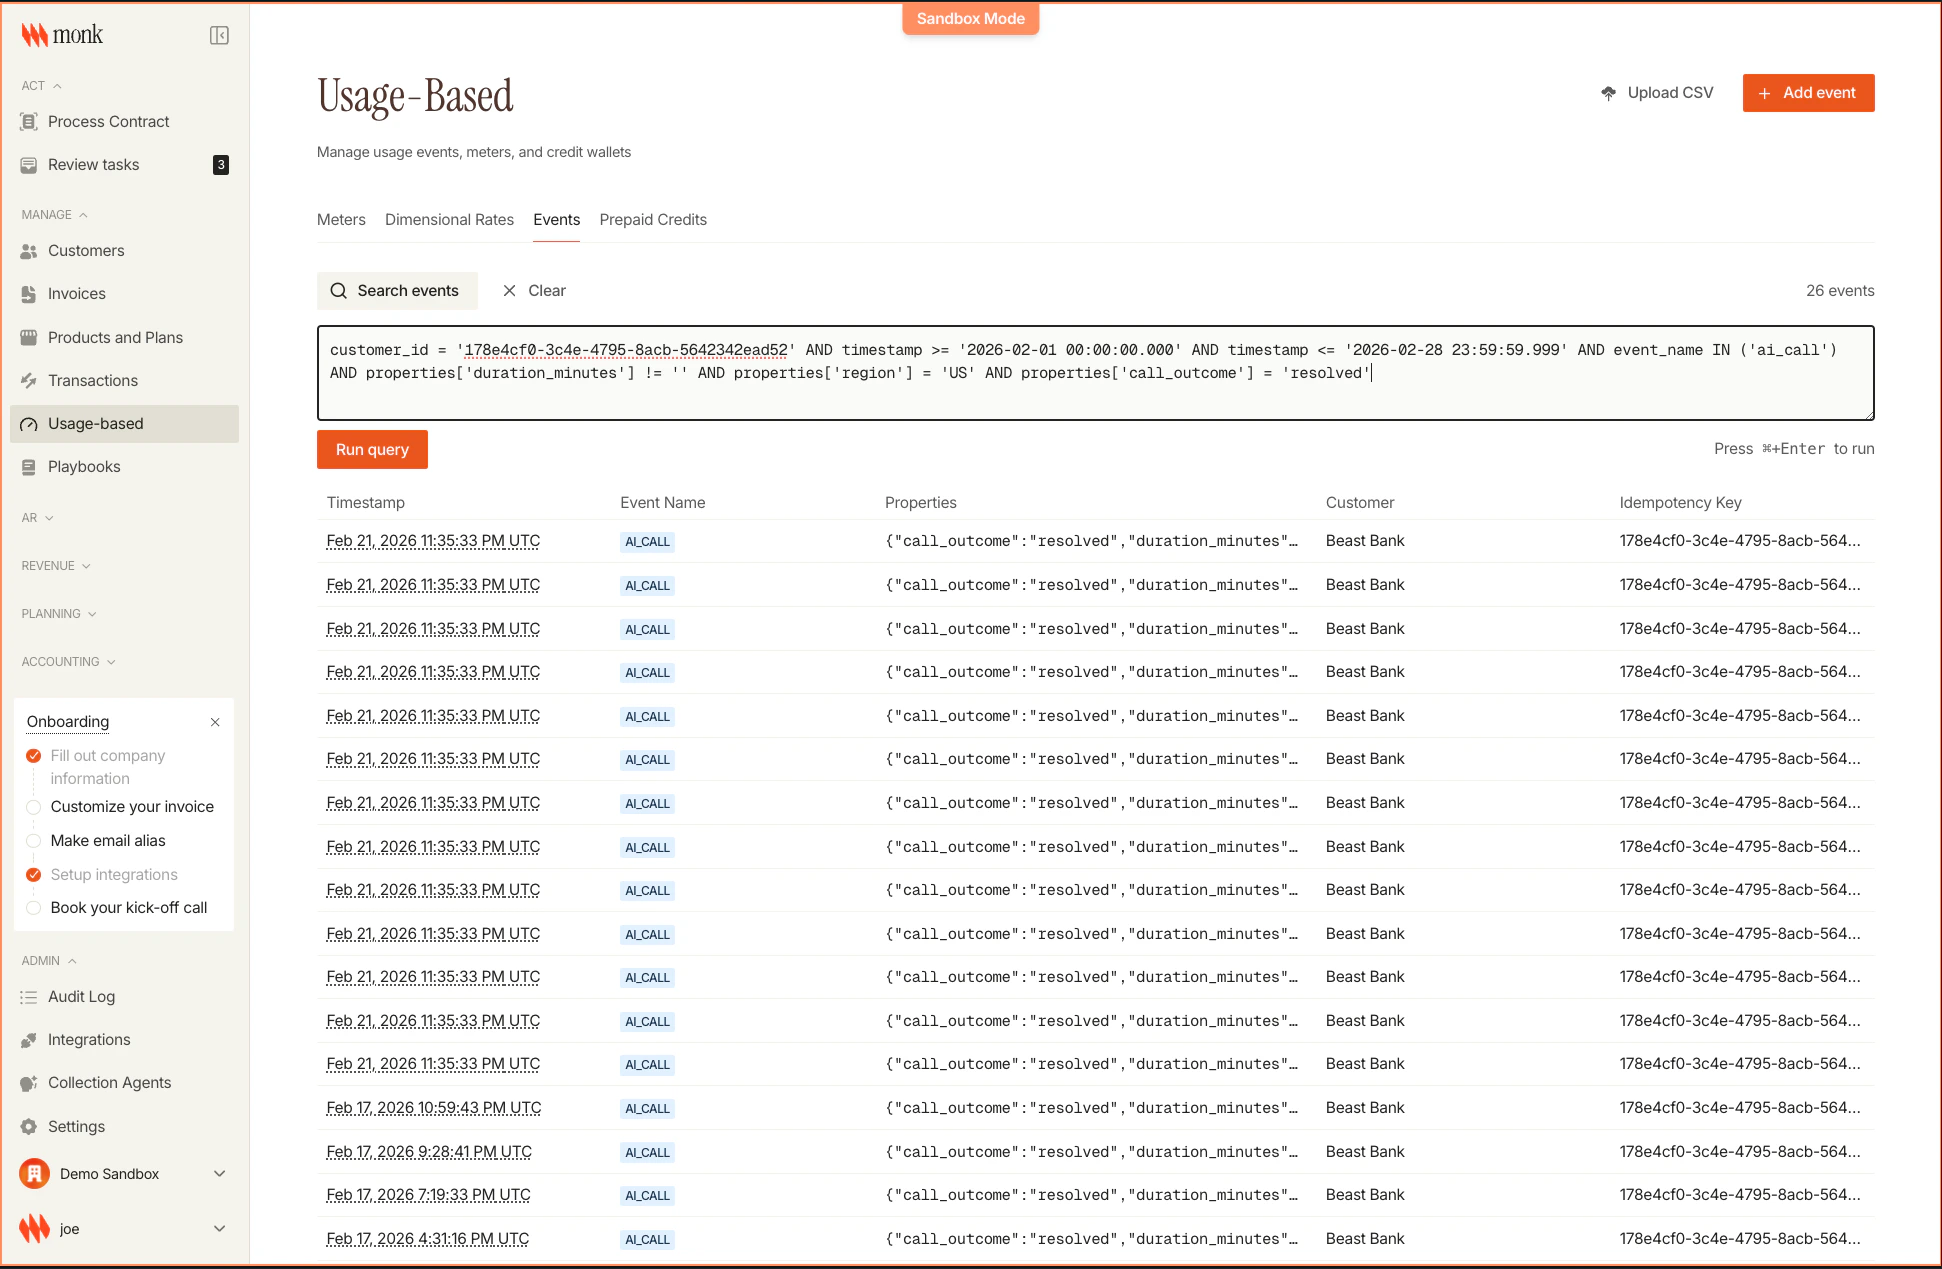Click the Upload CSV cloud icon

click(x=1608, y=93)
